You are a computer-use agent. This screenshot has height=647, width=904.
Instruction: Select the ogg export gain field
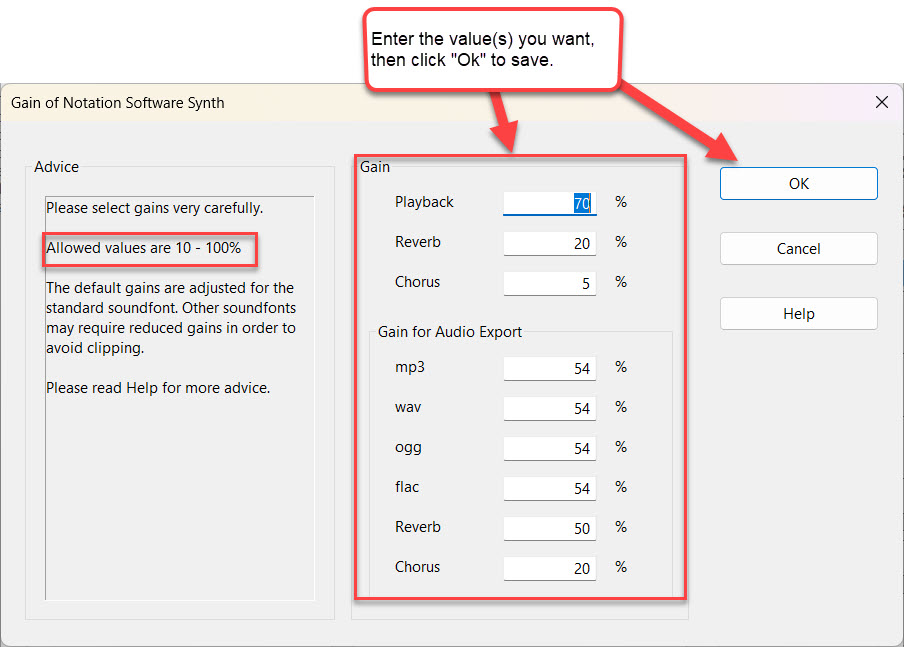[549, 448]
